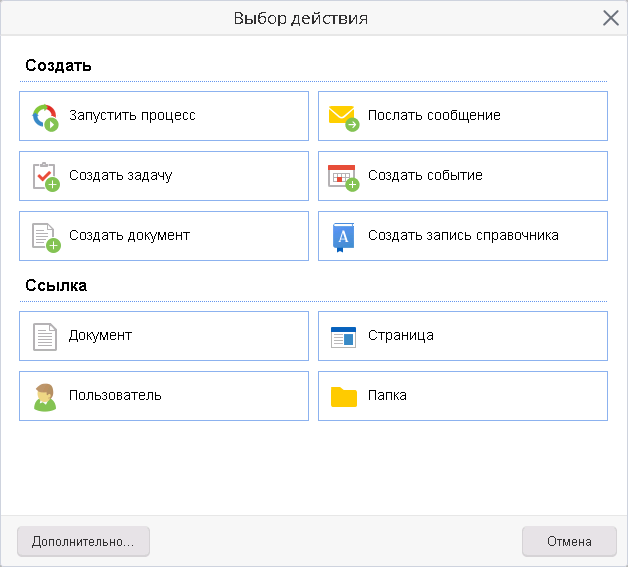Screen dimensions: 628x567
Task: Click the page with plus create document icon
Action: (x=45, y=236)
